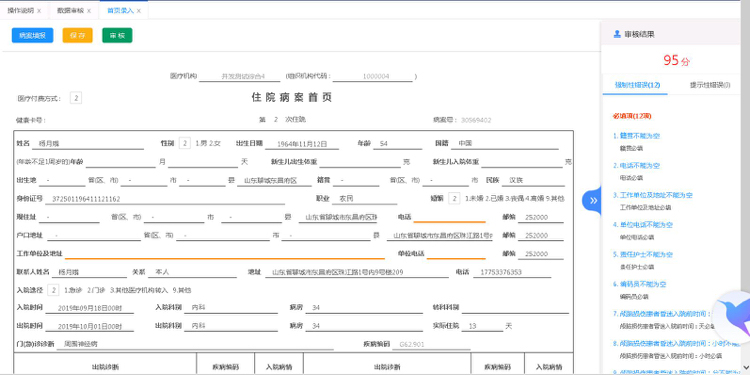Click the empty 转科科别 field
Screen dimensions: 750x375
point(516,308)
